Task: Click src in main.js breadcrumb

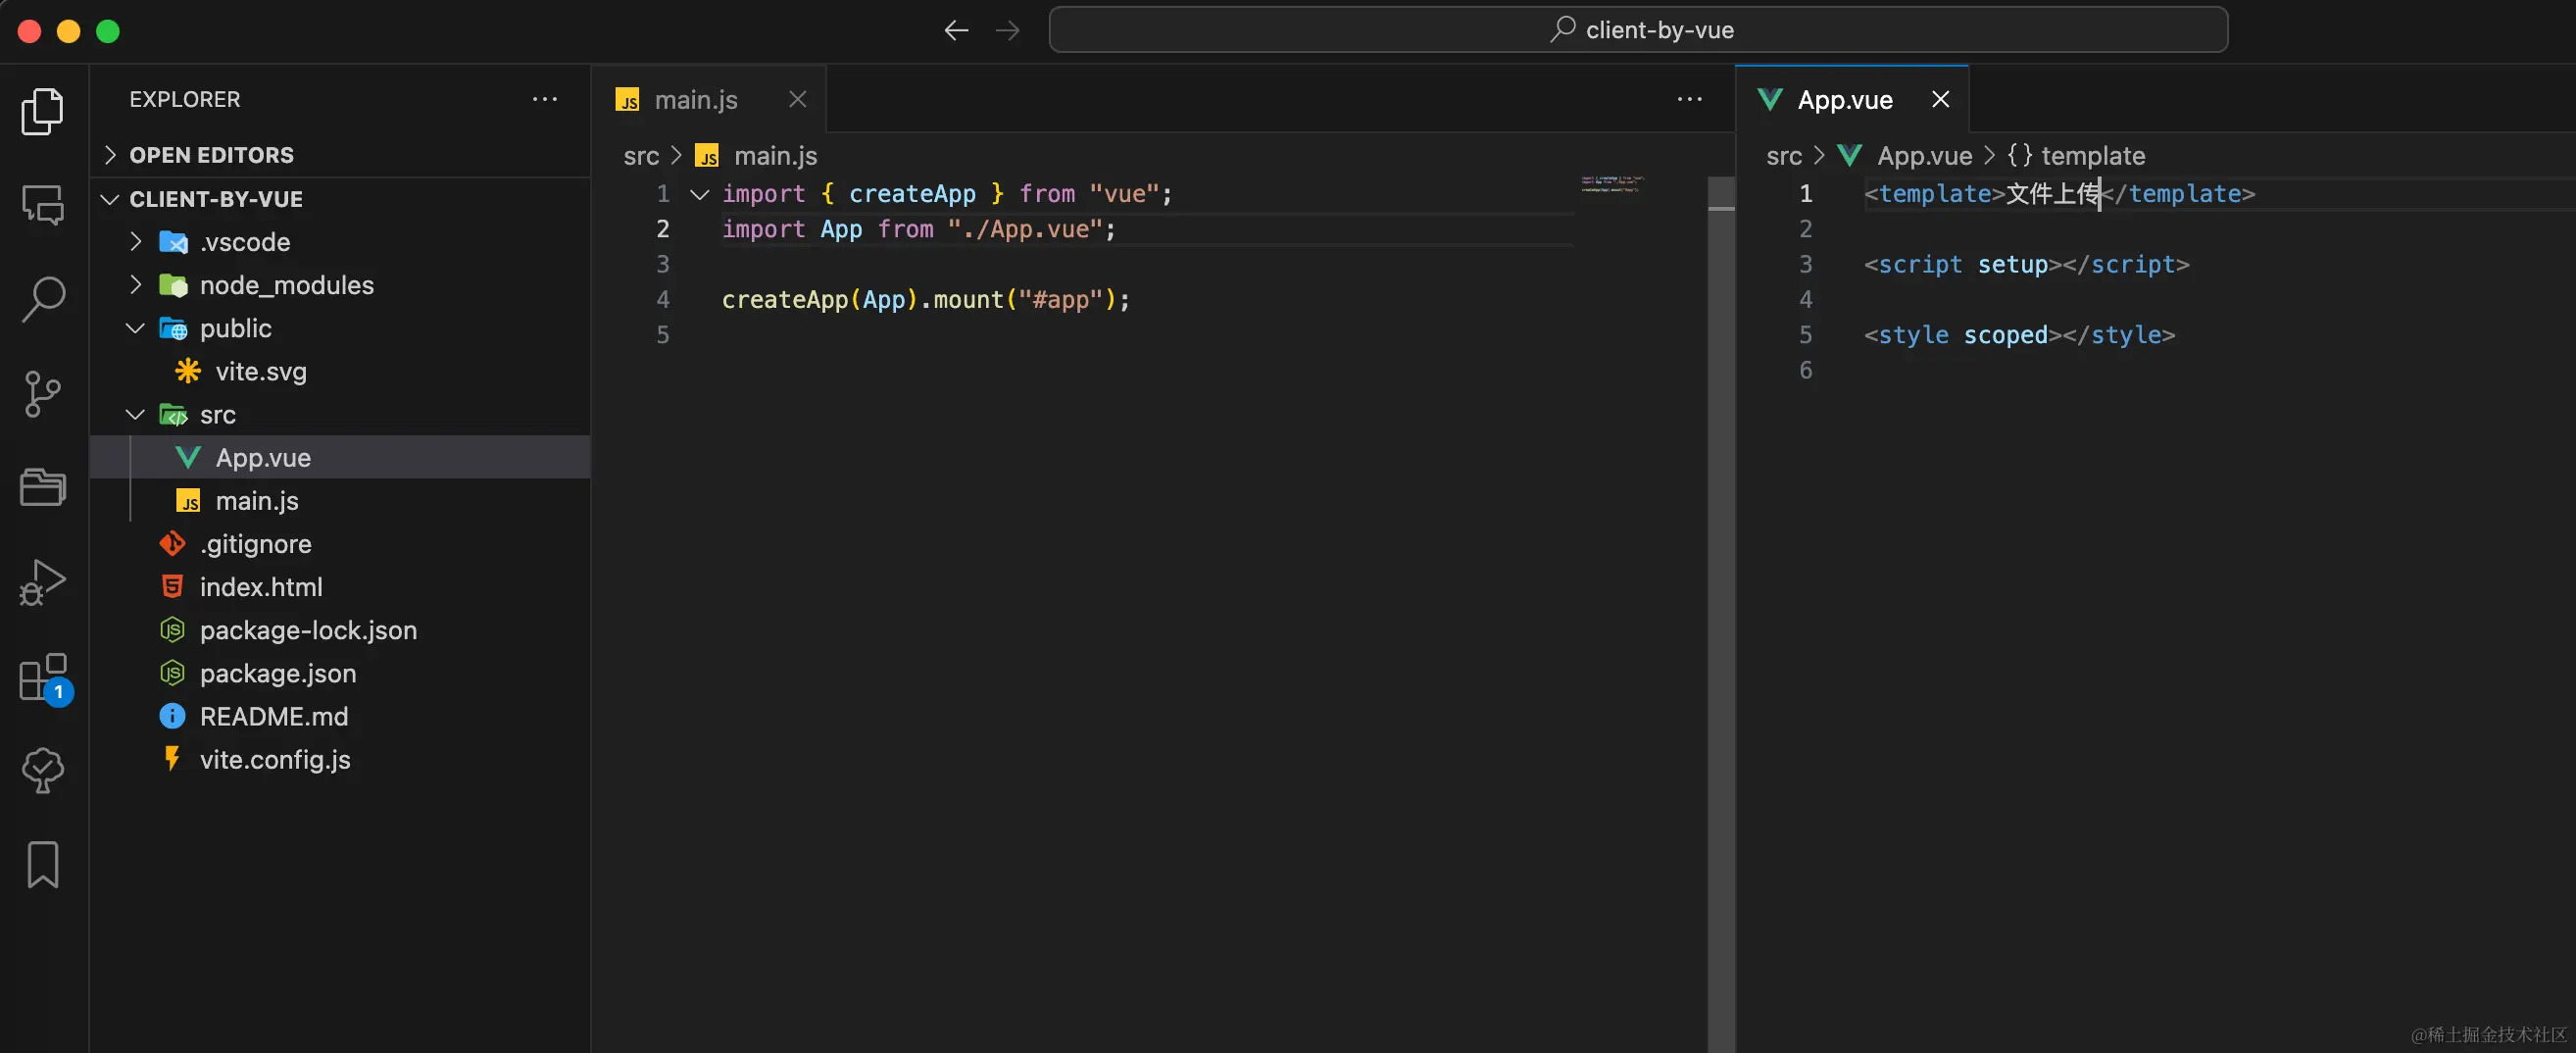Action: [x=641, y=156]
